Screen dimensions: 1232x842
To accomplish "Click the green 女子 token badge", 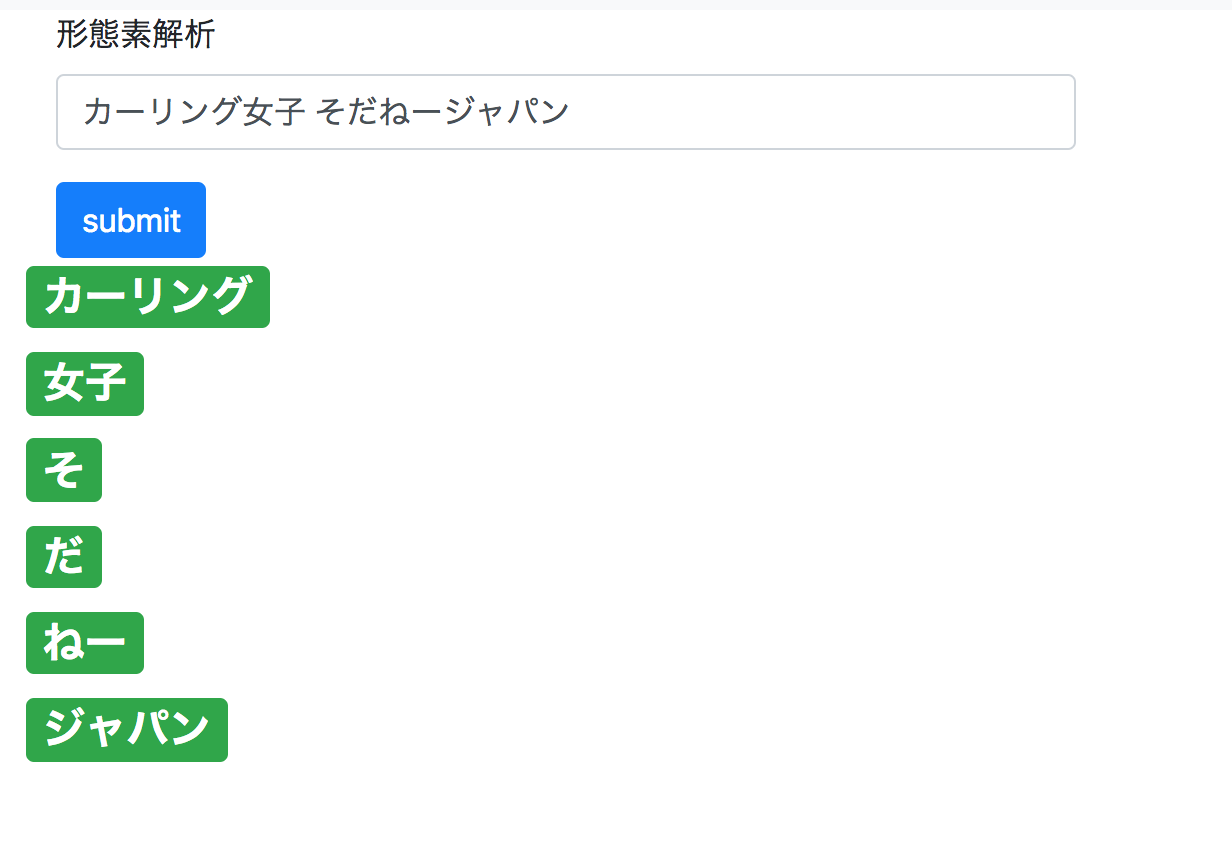I will tap(85, 383).
